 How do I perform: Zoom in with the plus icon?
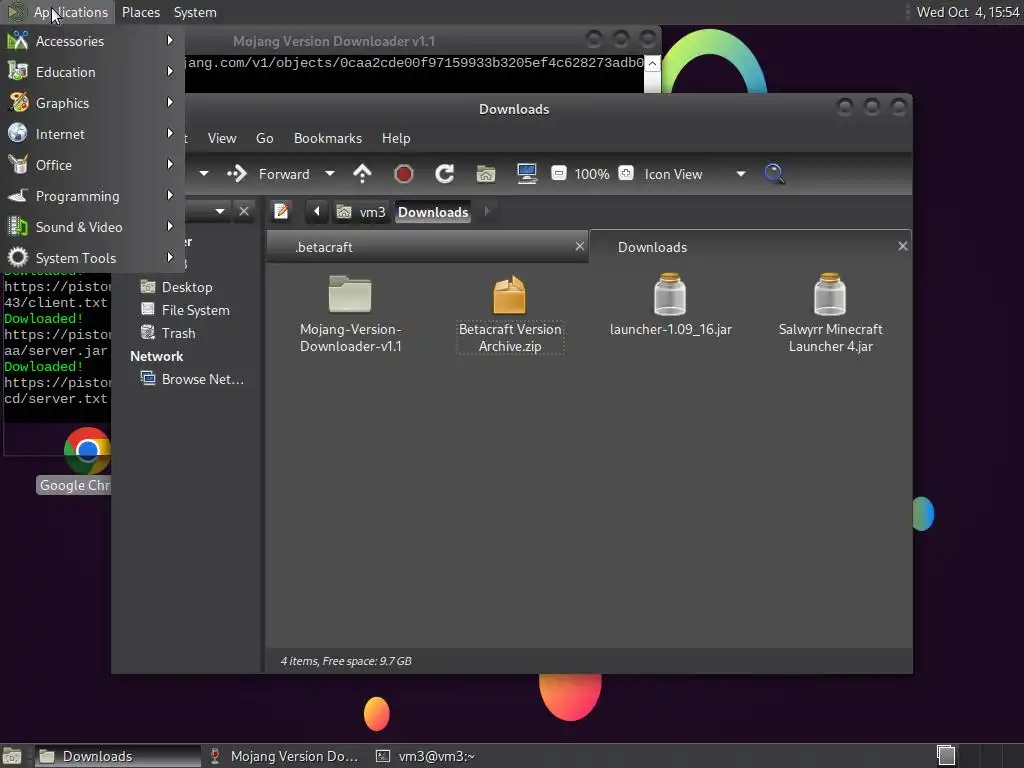(626, 173)
